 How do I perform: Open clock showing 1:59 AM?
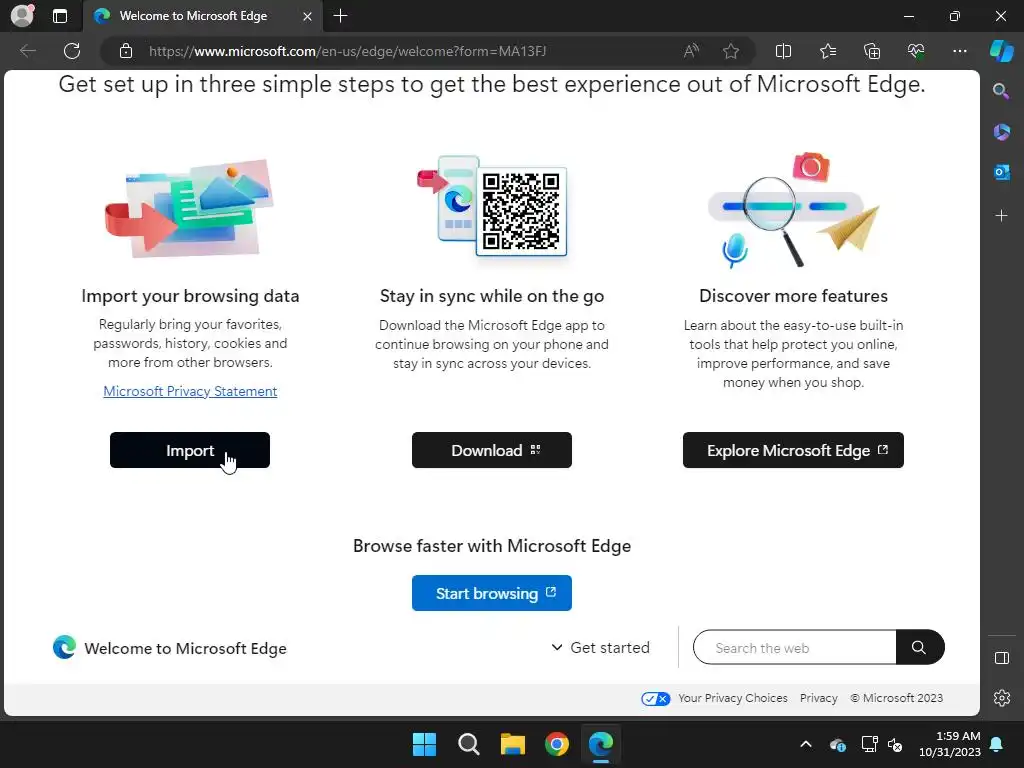pos(950,744)
